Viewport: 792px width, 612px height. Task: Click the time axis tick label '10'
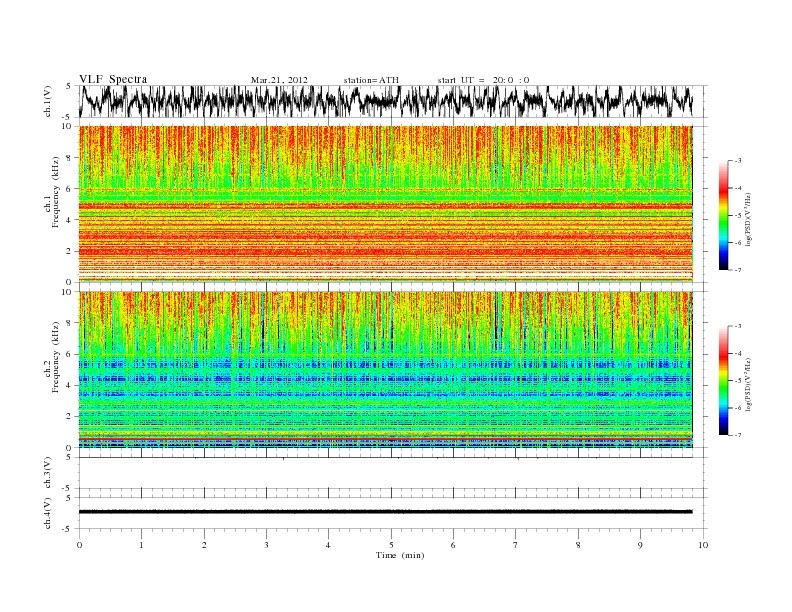[703, 545]
